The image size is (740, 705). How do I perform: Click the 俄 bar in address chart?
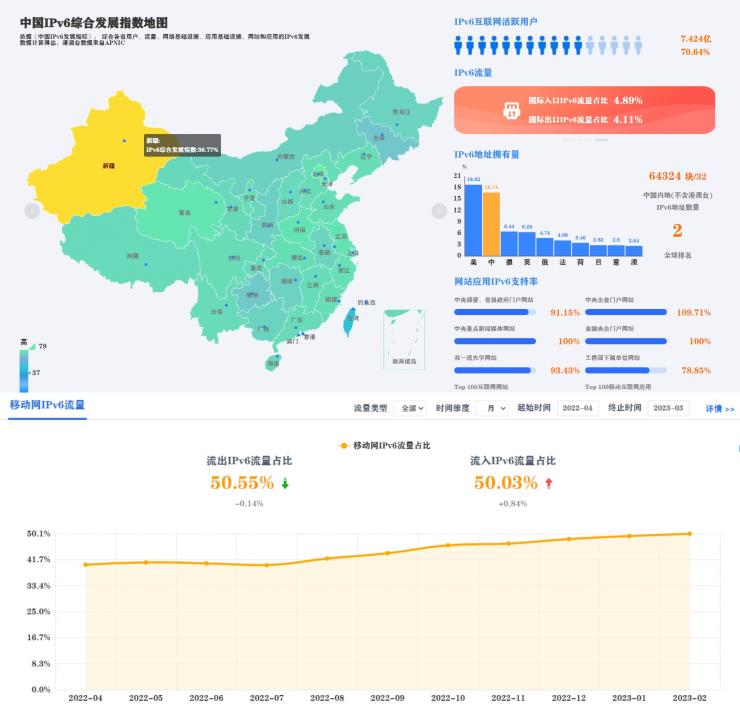[x=545, y=247]
